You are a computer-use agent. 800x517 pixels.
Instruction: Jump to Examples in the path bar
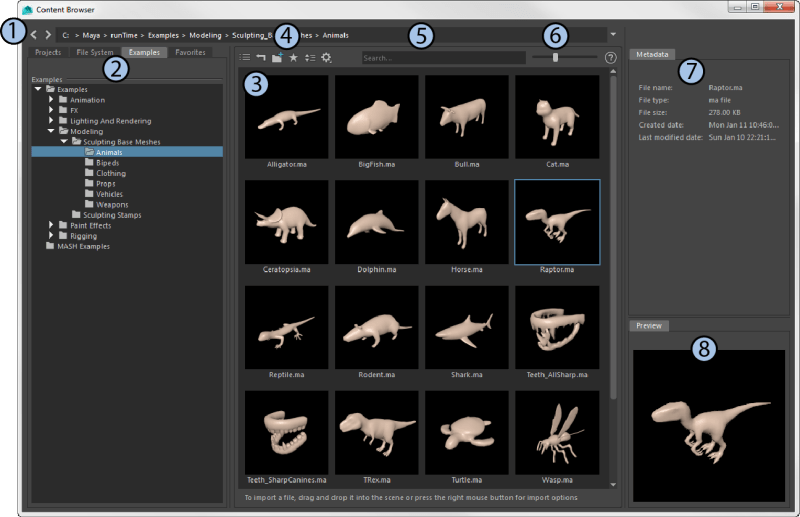tap(163, 35)
